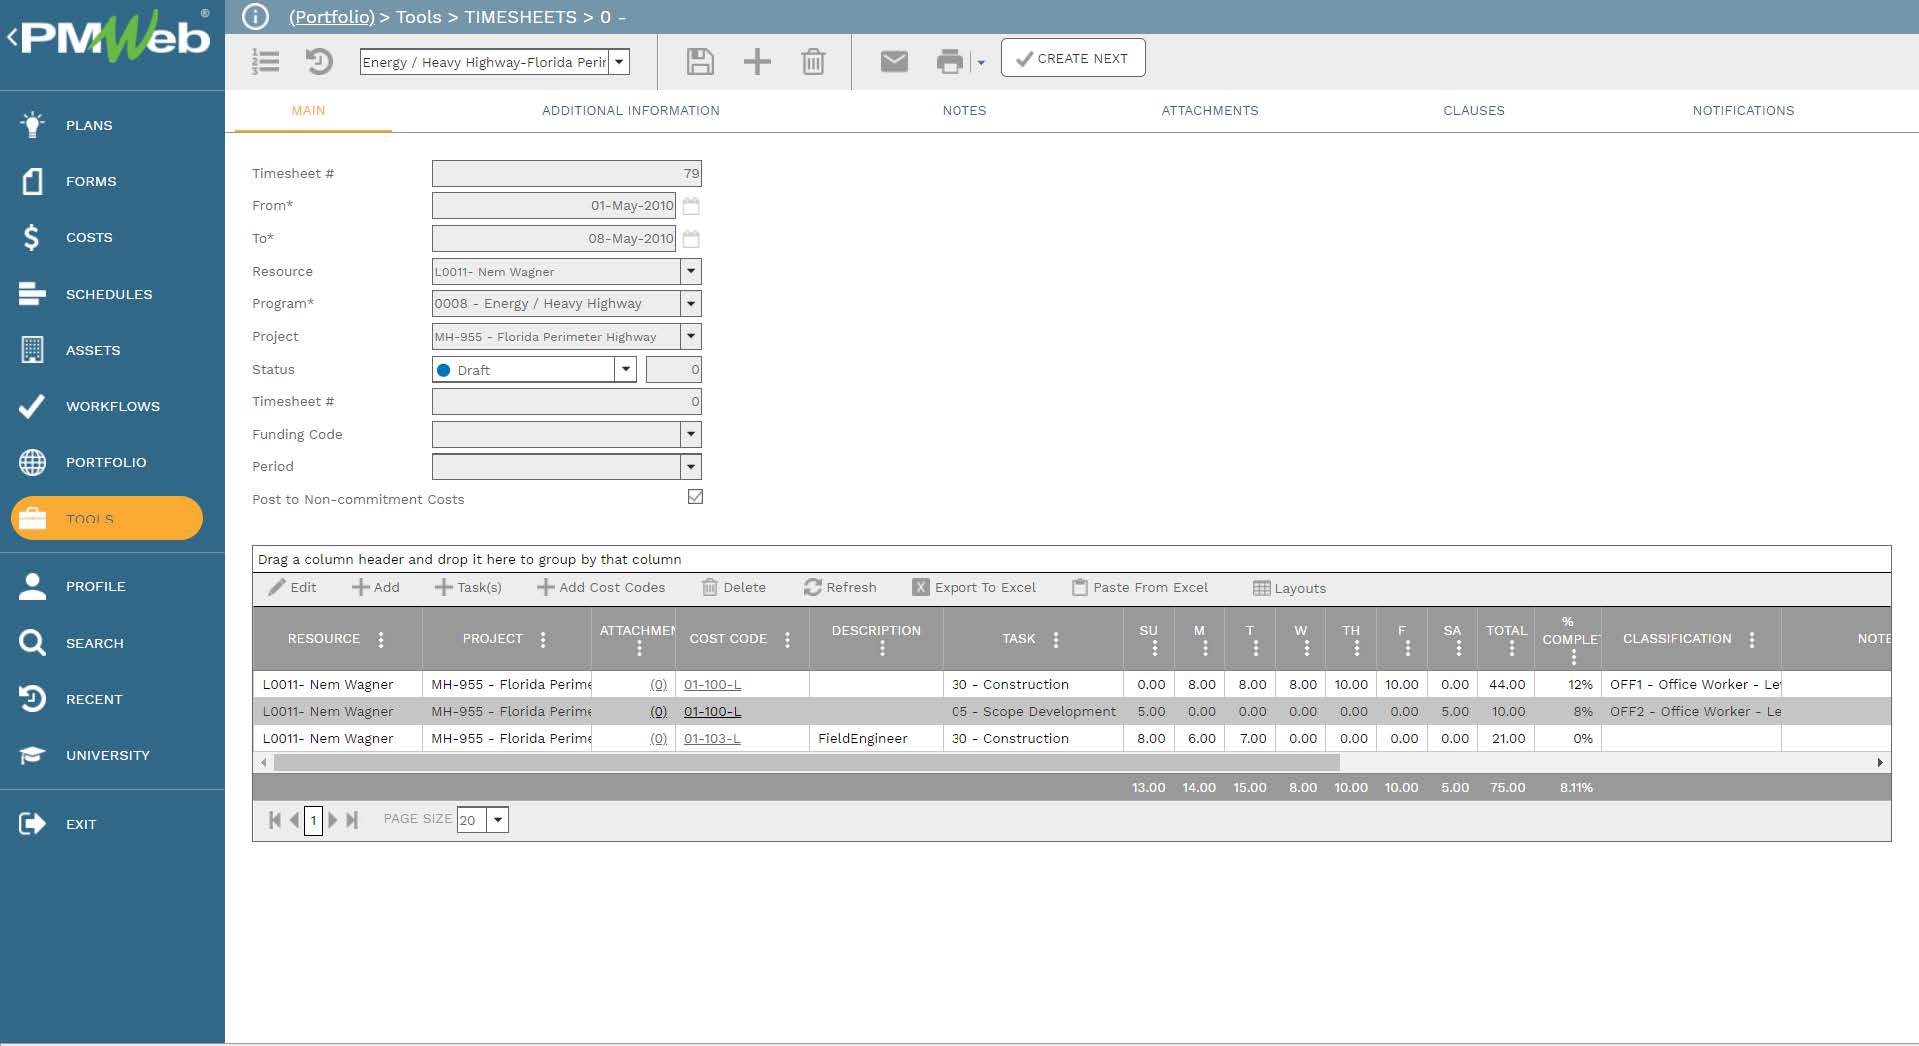Expand the print options arrow
Viewport: 1919px width, 1046px height.
981,63
